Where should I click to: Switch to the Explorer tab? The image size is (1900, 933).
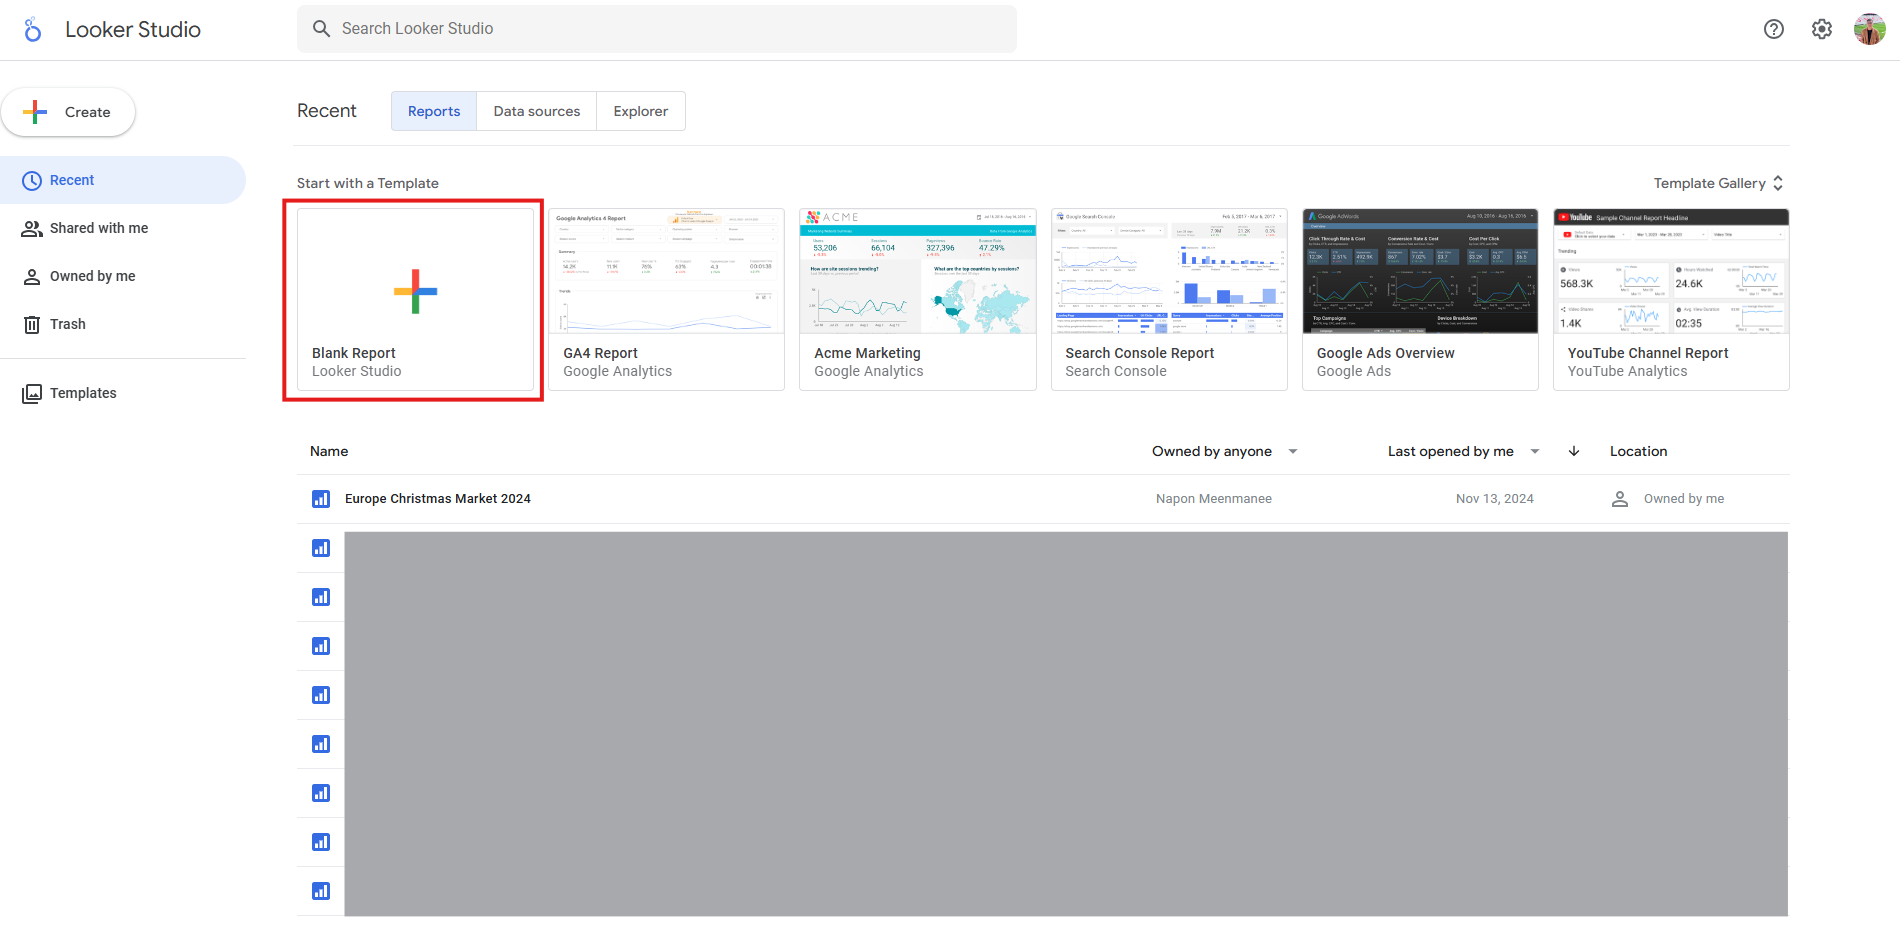click(x=640, y=111)
